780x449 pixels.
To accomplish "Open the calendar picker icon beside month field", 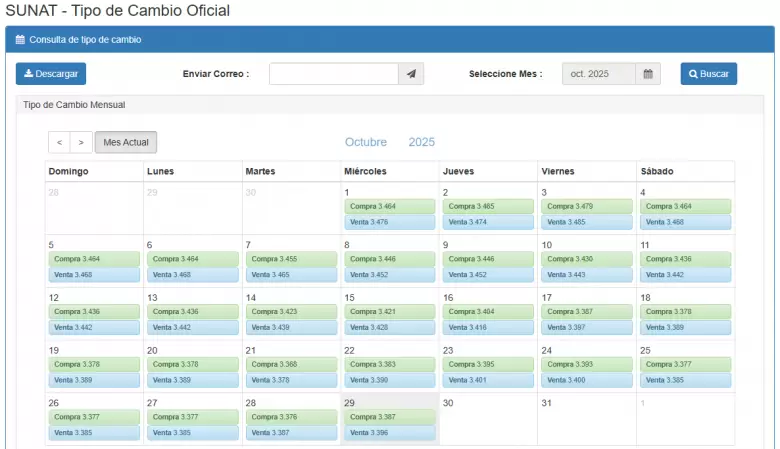I will click(x=648, y=74).
